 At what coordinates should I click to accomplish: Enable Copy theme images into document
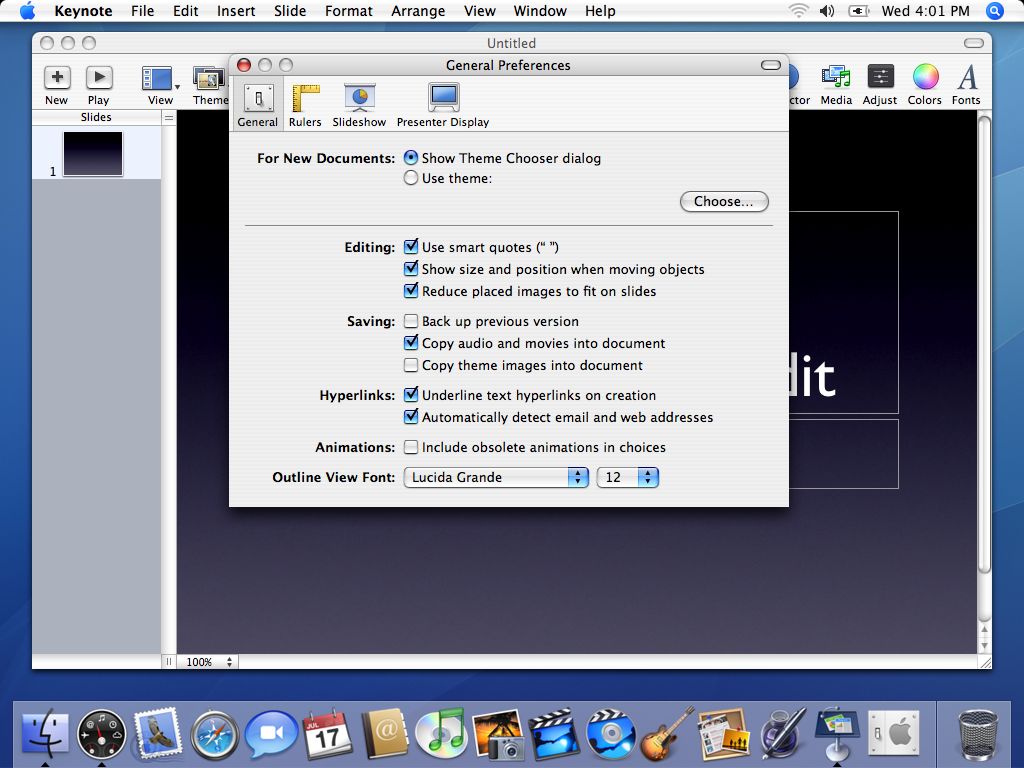tap(411, 364)
